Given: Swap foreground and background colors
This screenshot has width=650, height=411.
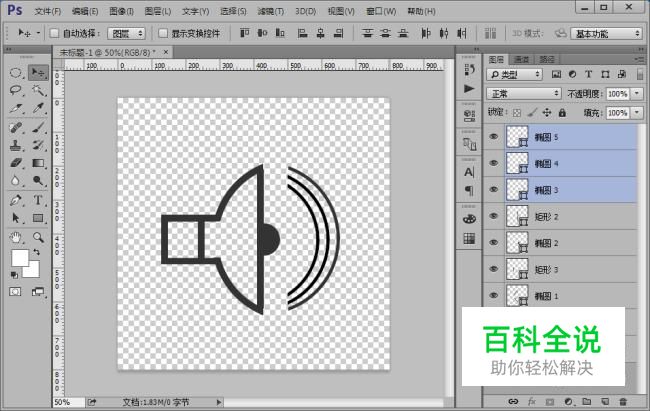Looking at the screenshot, I should pyautogui.click(x=36, y=252).
